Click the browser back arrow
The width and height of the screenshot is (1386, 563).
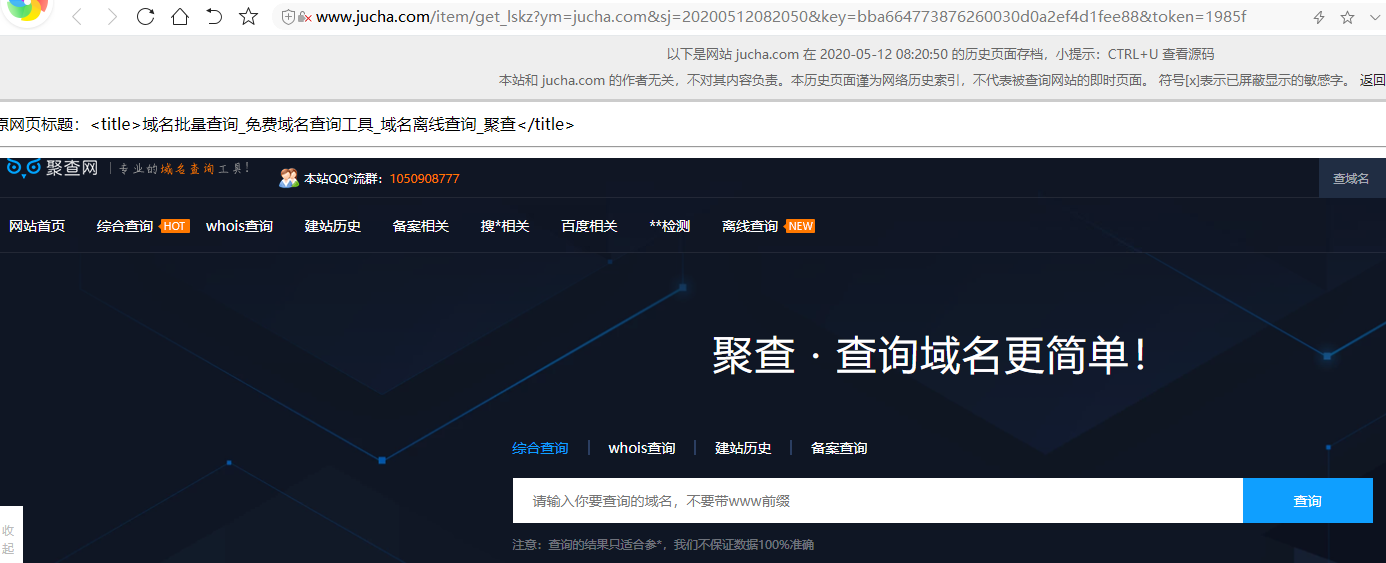[77, 17]
